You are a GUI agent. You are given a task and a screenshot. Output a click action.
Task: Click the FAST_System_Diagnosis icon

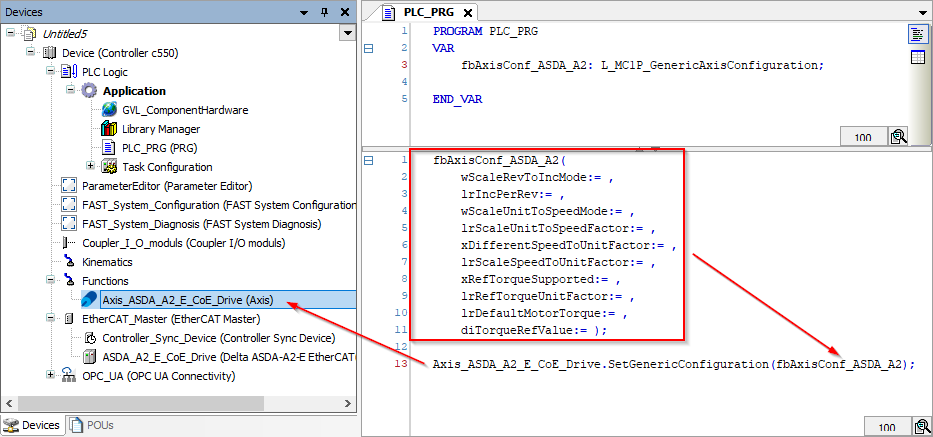70,224
